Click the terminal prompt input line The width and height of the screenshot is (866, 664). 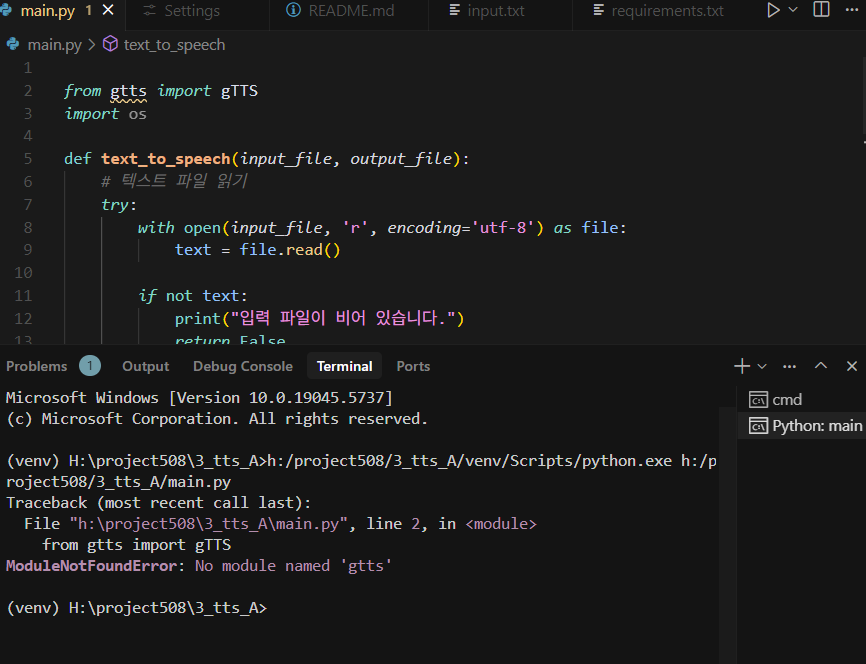136,608
